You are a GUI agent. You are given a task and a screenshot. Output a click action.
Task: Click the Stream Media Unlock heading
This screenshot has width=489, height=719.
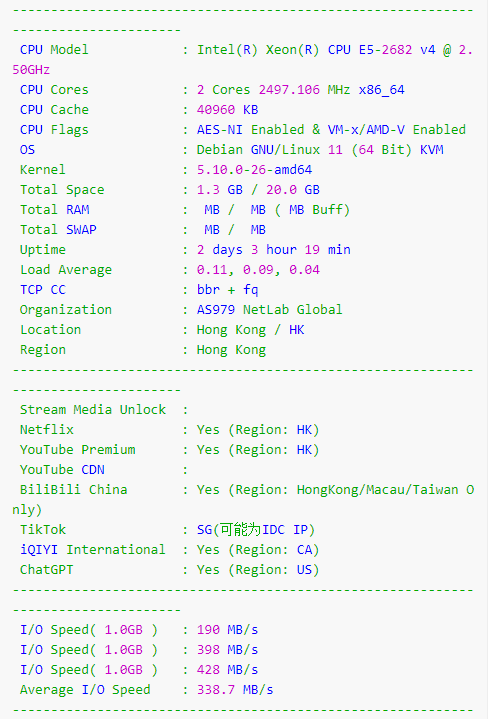click(93, 409)
